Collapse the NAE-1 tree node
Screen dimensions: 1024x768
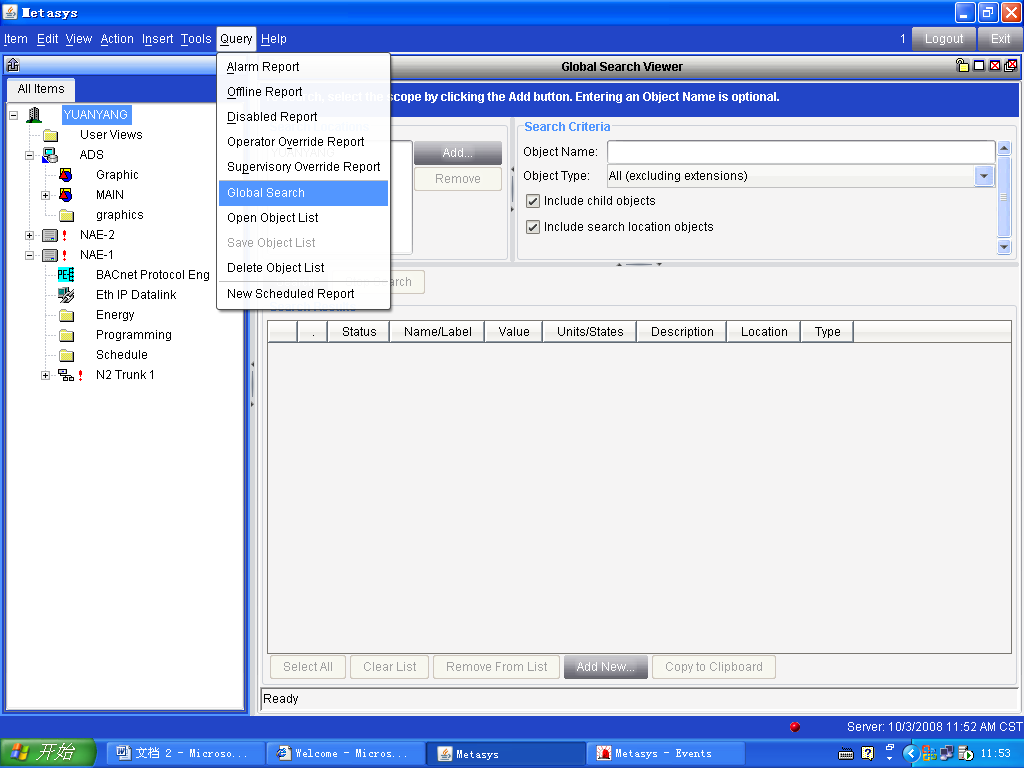point(30,255)
